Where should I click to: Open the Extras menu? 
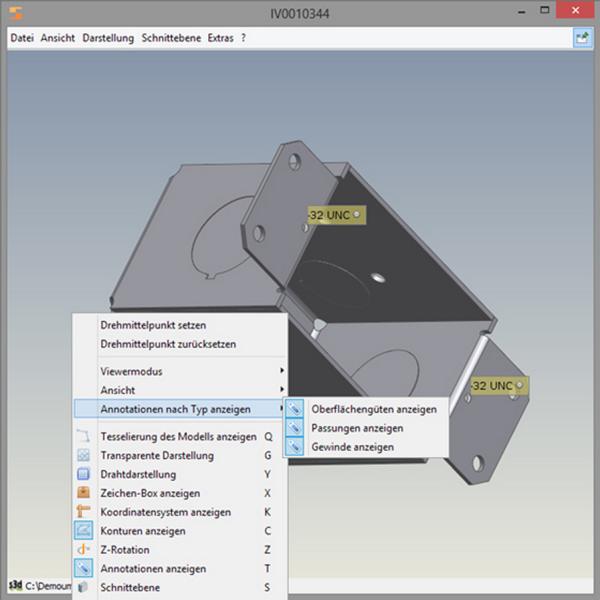(x=220, y=38)
